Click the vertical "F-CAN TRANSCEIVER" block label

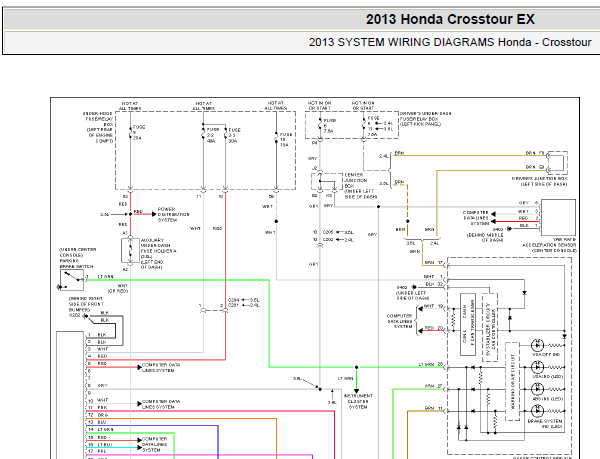[472, 322]
